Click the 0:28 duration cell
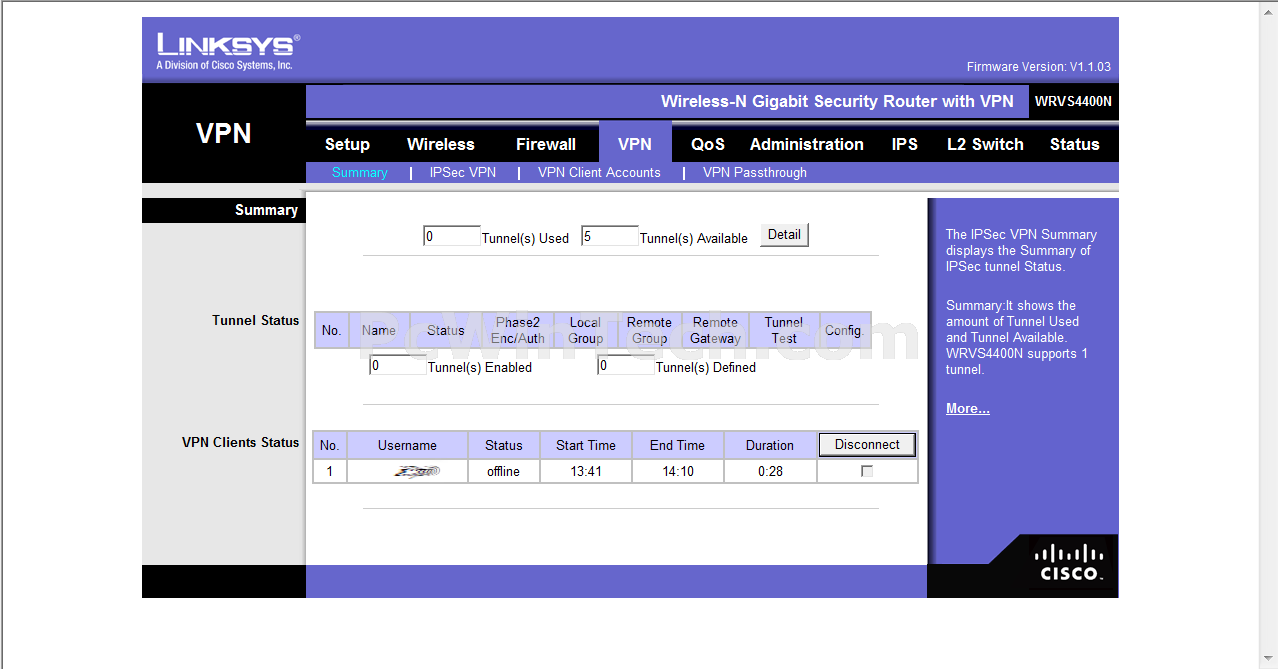This screenshot has width=1278, height=669. [770, 471]
